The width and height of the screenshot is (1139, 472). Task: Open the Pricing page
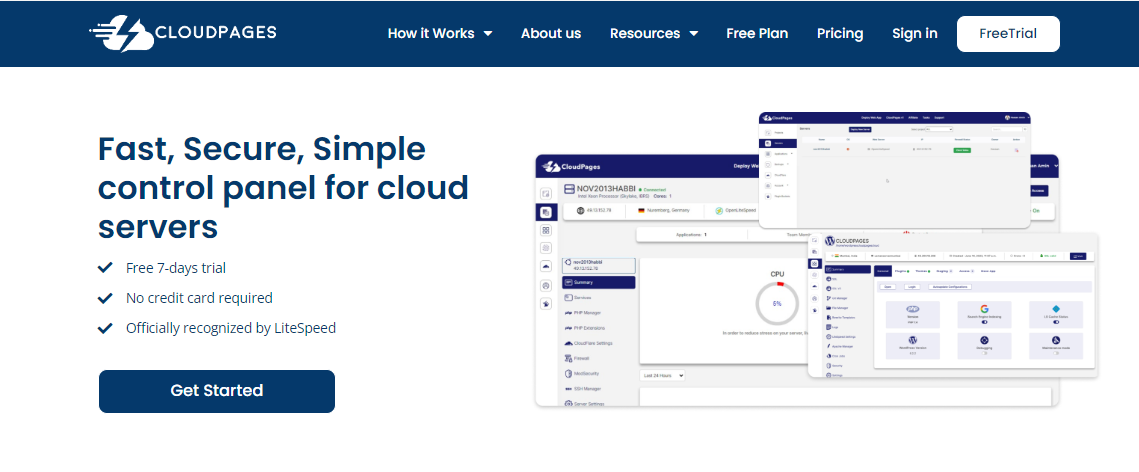[840, 33]
